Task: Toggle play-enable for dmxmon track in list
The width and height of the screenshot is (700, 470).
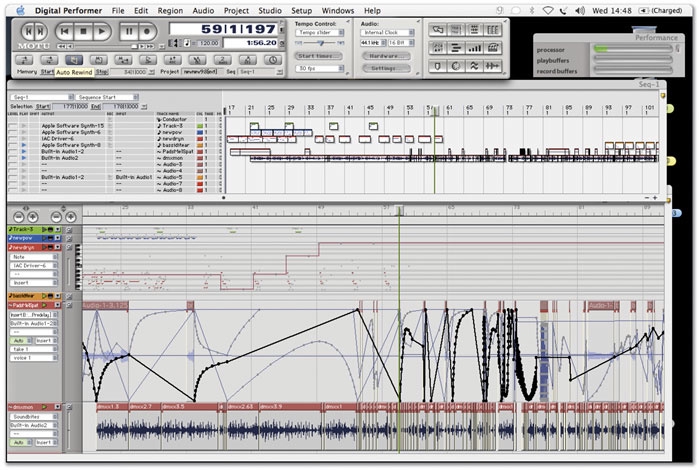Action: click(24, 158)
